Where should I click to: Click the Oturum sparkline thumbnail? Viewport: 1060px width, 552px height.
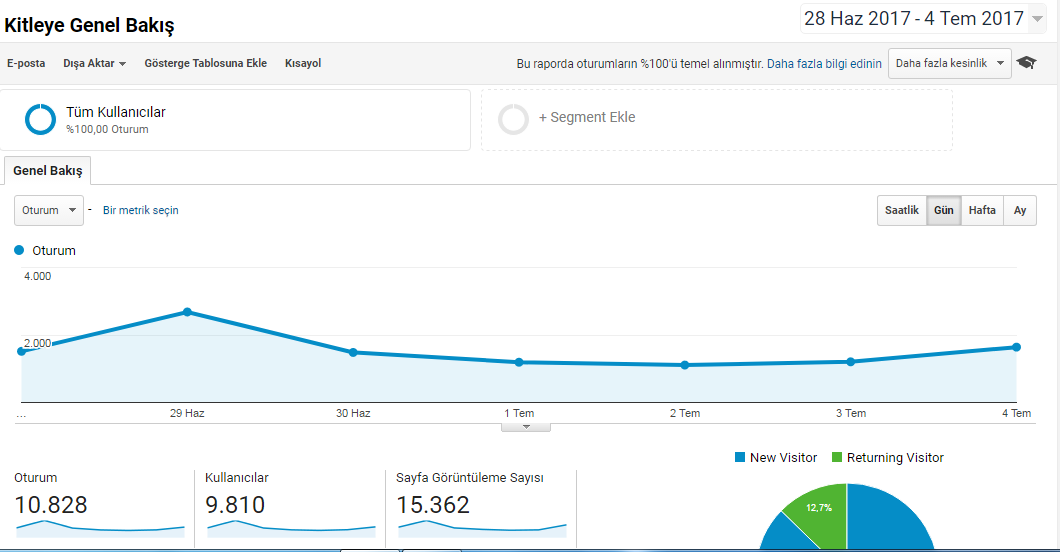pos(100,529)
